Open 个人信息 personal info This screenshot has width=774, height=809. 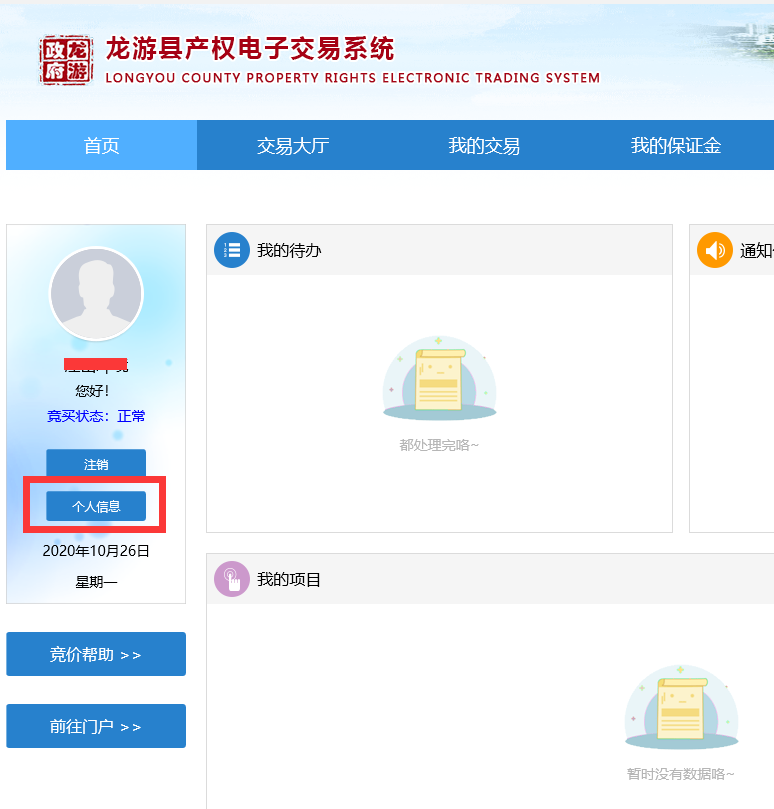pyautogui.click(x=96, y=506)
